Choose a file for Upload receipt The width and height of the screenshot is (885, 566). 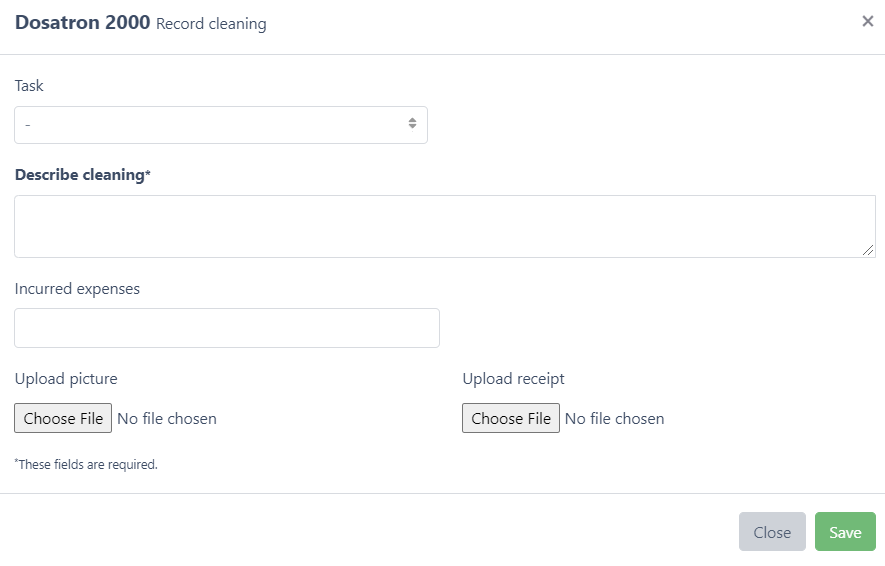(511, 418)
